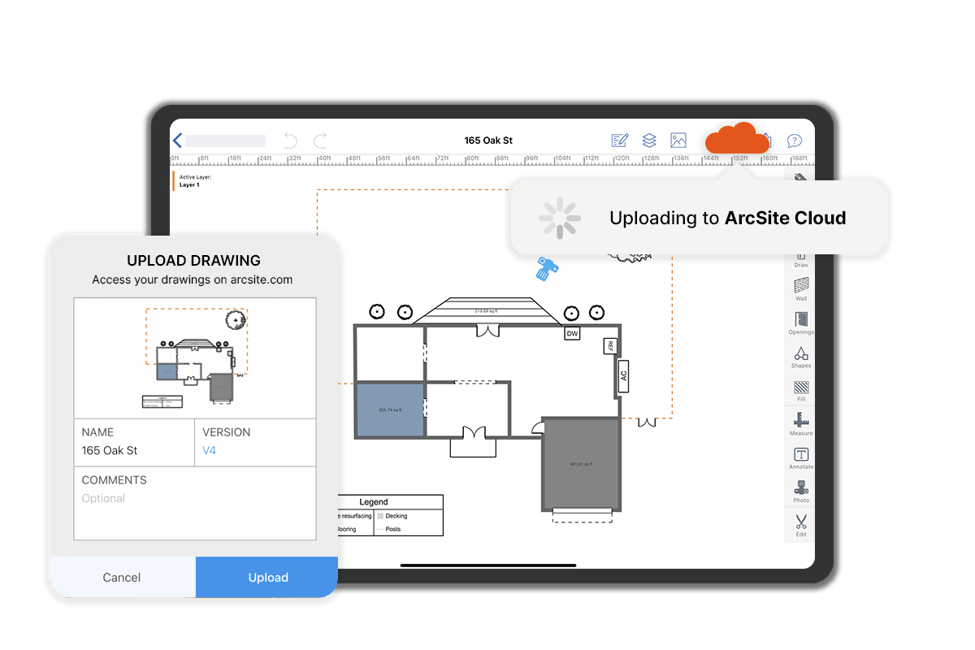Screen dimensions: 975x650
Task: Open the edit notes icon in the top bar
Action: (x=619, y=141)
